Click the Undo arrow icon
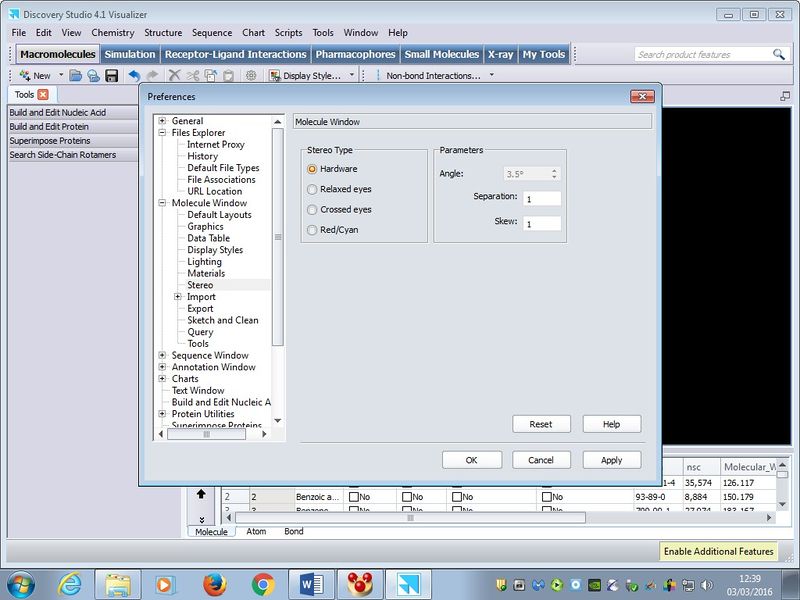 point(134,75)
